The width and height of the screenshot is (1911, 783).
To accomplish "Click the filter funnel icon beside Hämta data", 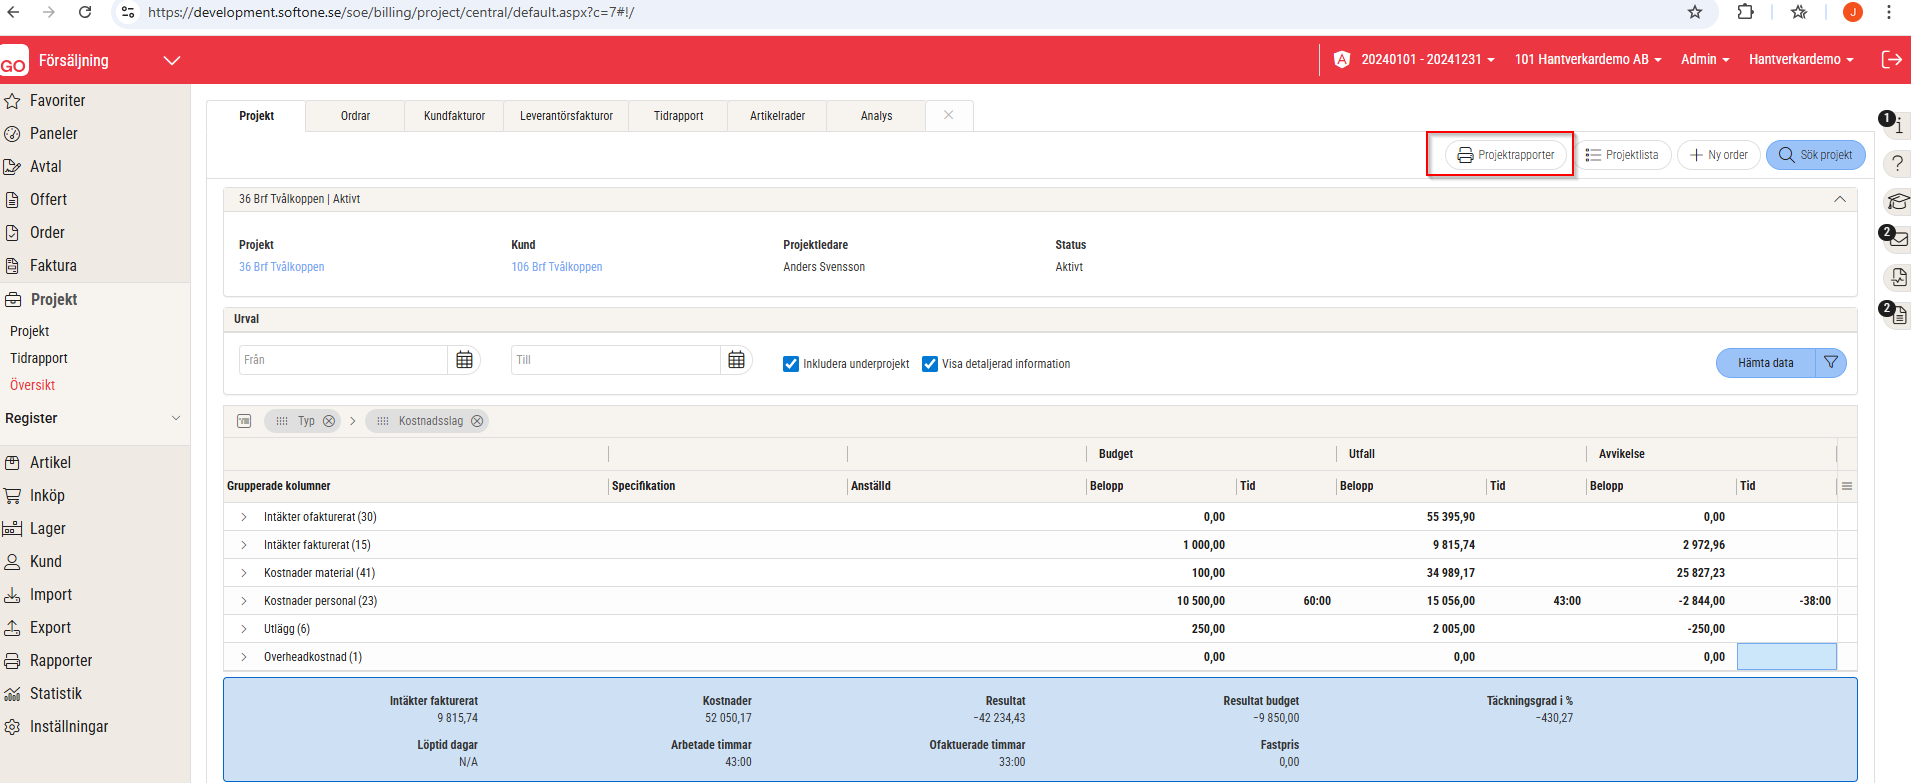I will [x=1830, y=363].
